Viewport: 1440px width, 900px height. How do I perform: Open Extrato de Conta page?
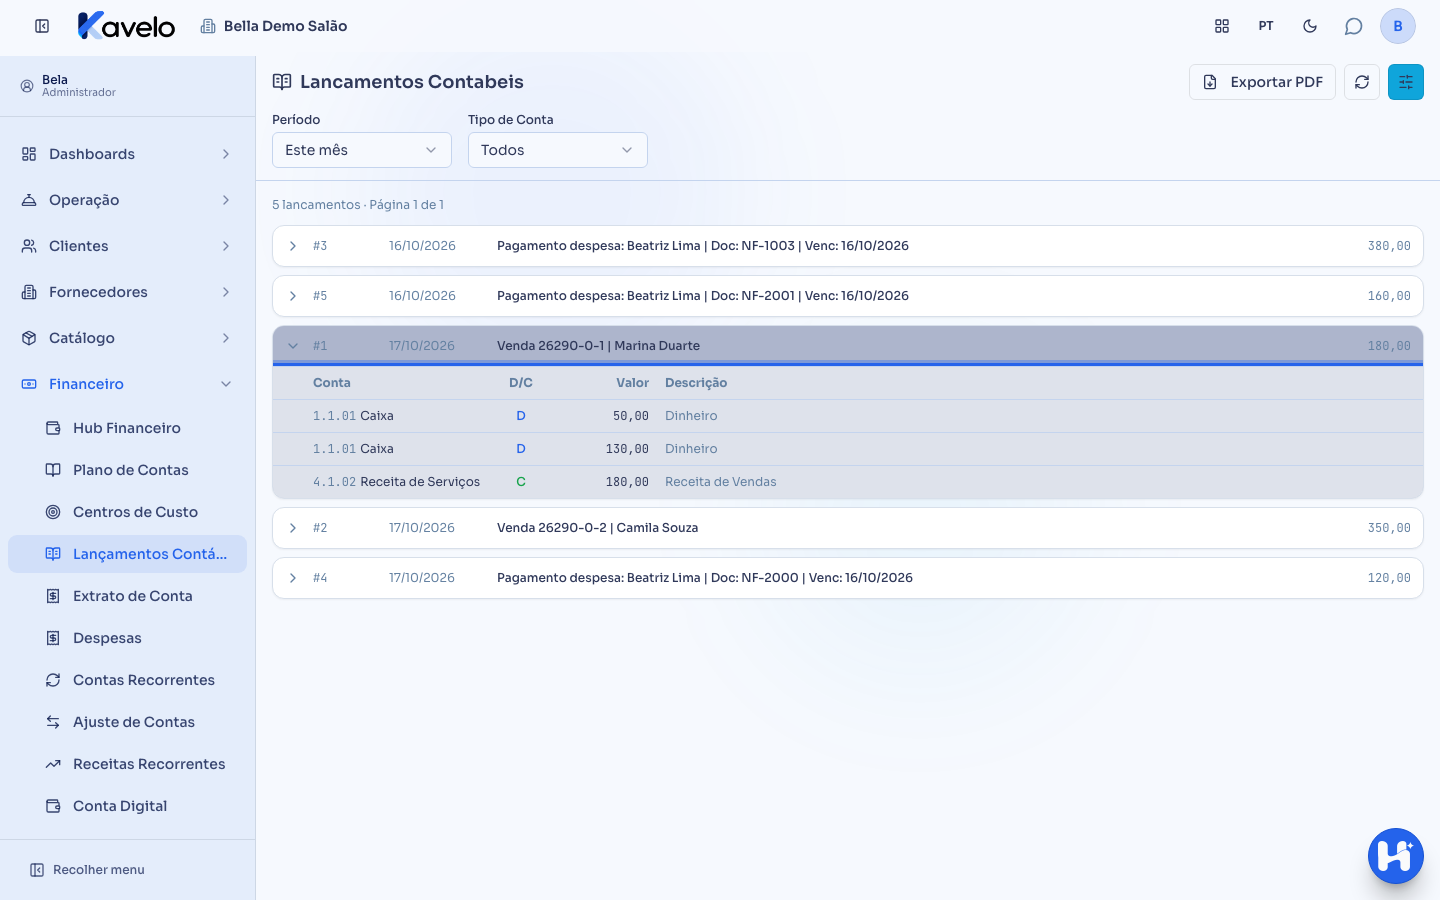pyautogui.click(x=127, y=596)
